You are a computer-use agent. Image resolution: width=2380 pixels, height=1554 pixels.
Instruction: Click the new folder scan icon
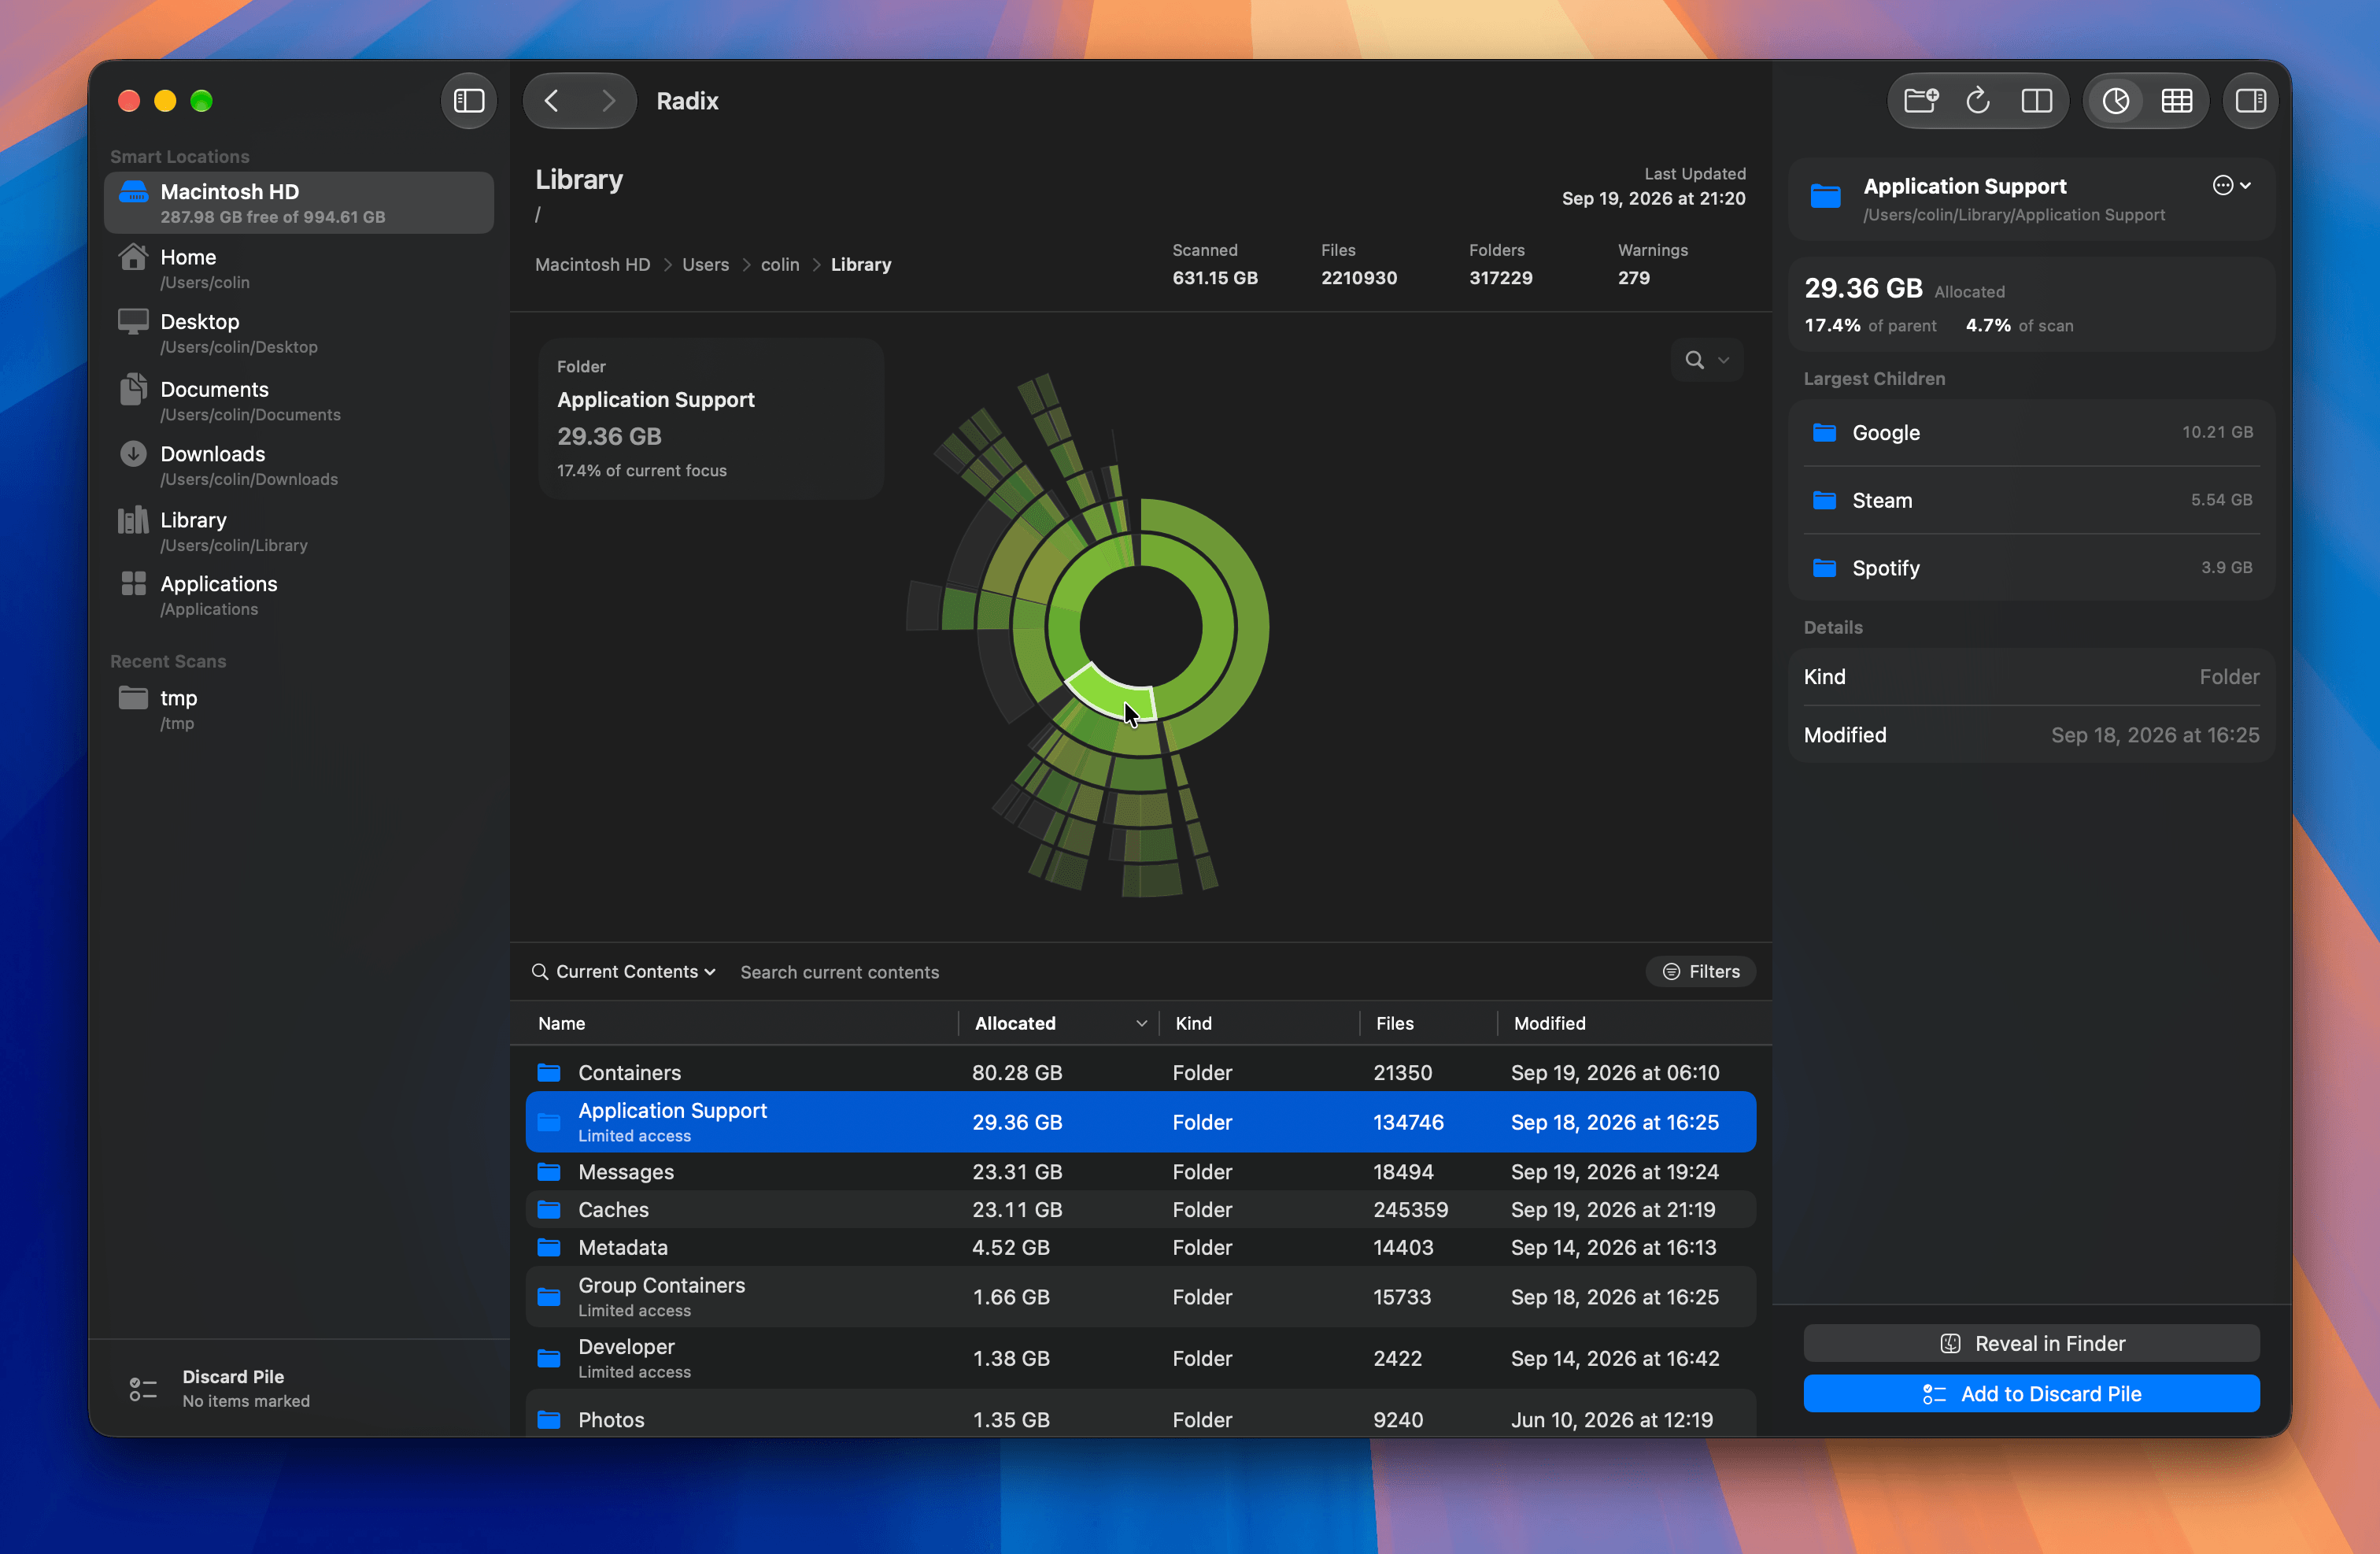coord(1921,101)
